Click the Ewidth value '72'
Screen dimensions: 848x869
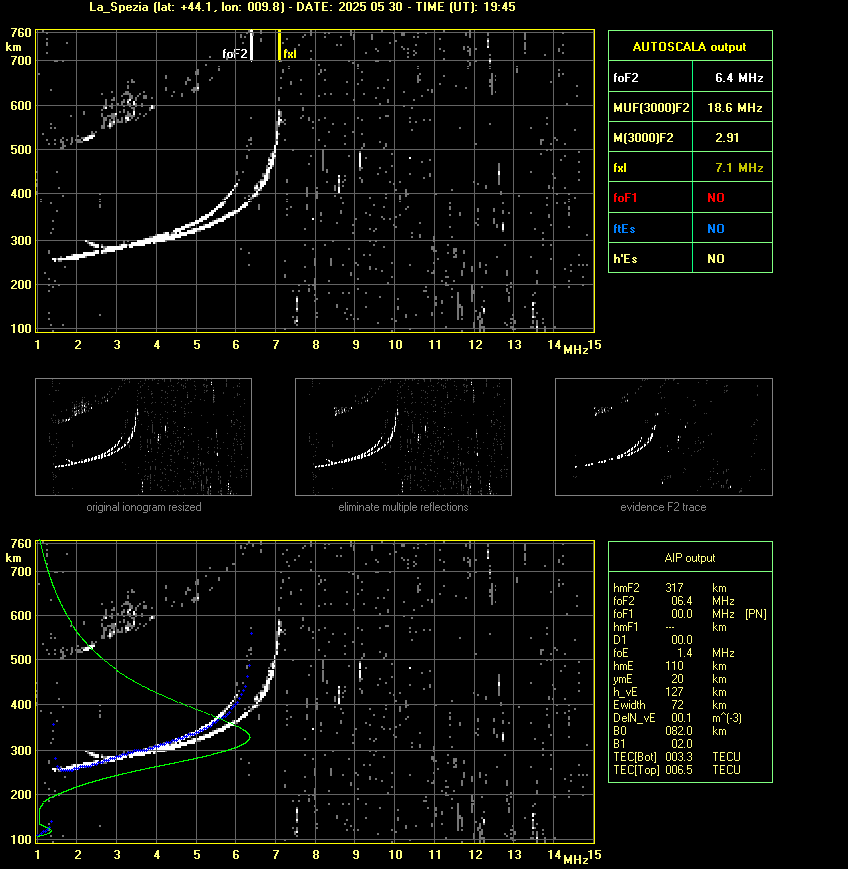click(x=677, y=705)
